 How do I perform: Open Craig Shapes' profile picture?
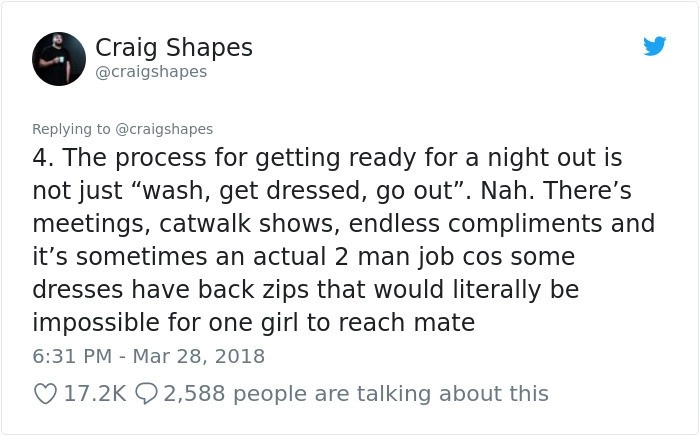coord(59,58)
